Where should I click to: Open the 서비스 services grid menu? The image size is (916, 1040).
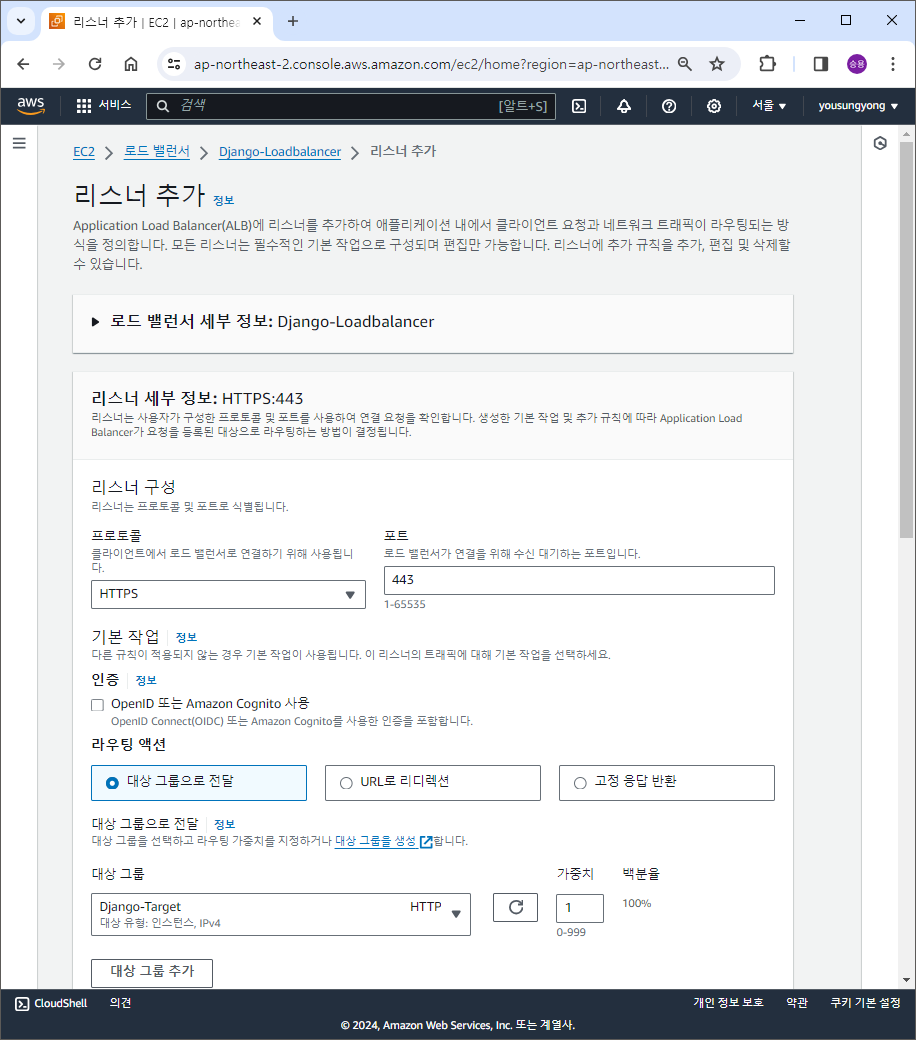[x=103, y=105]
